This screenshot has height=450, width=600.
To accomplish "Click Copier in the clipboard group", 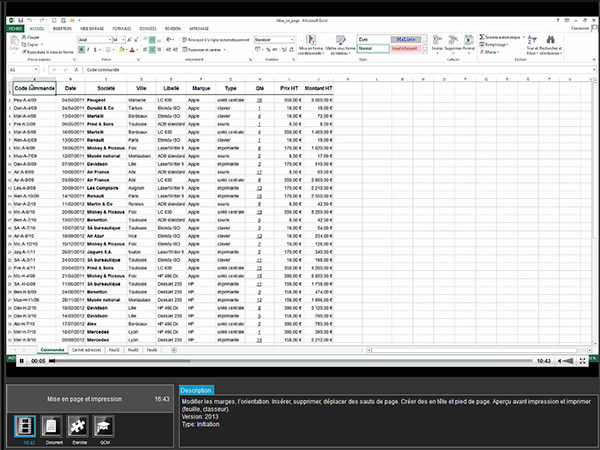I will click(31, 44).
